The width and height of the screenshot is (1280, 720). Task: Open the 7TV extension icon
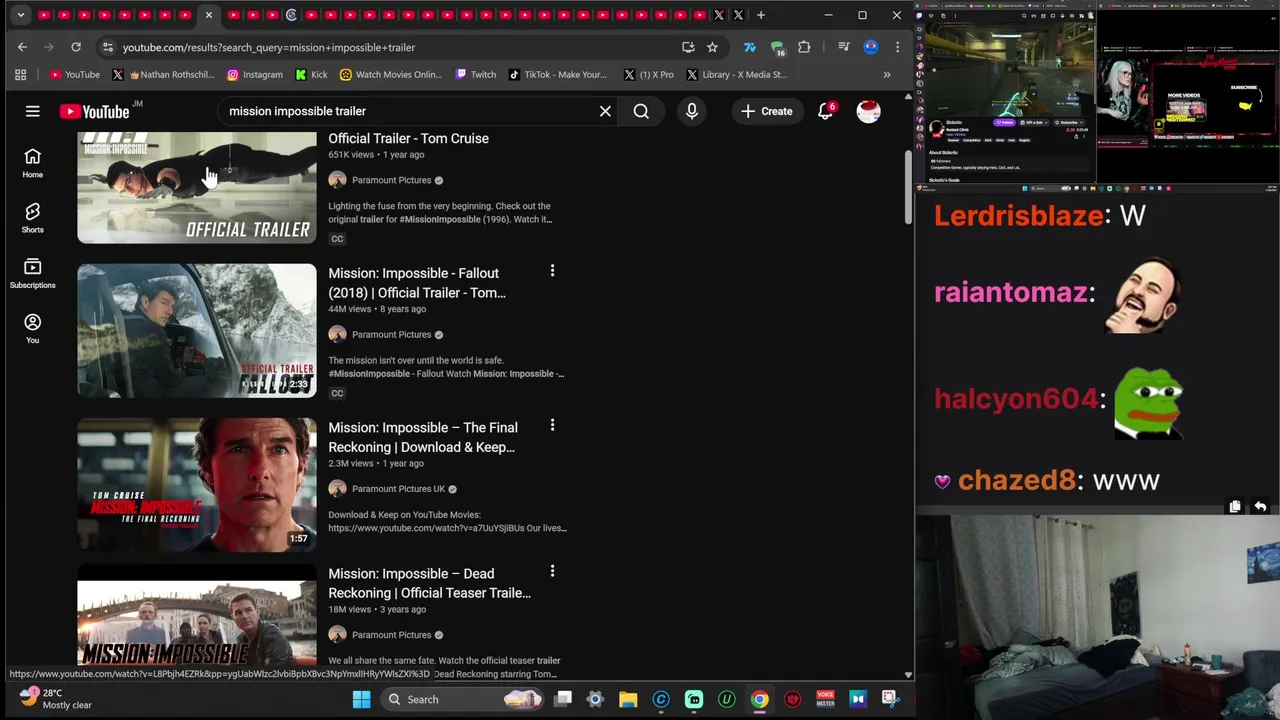749,47
